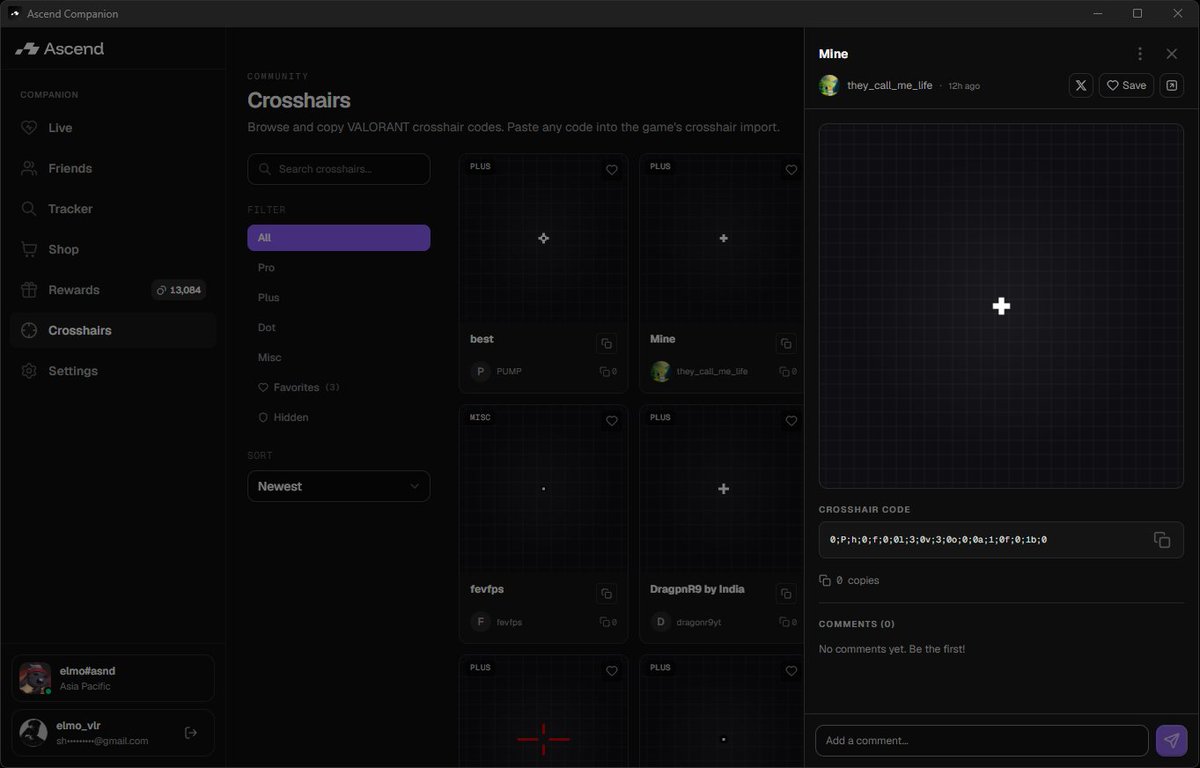The width and height of the screenshot is (1200, 768).
Task: Close the Mine crosshair detail panel
Action: coord(1172,54)
